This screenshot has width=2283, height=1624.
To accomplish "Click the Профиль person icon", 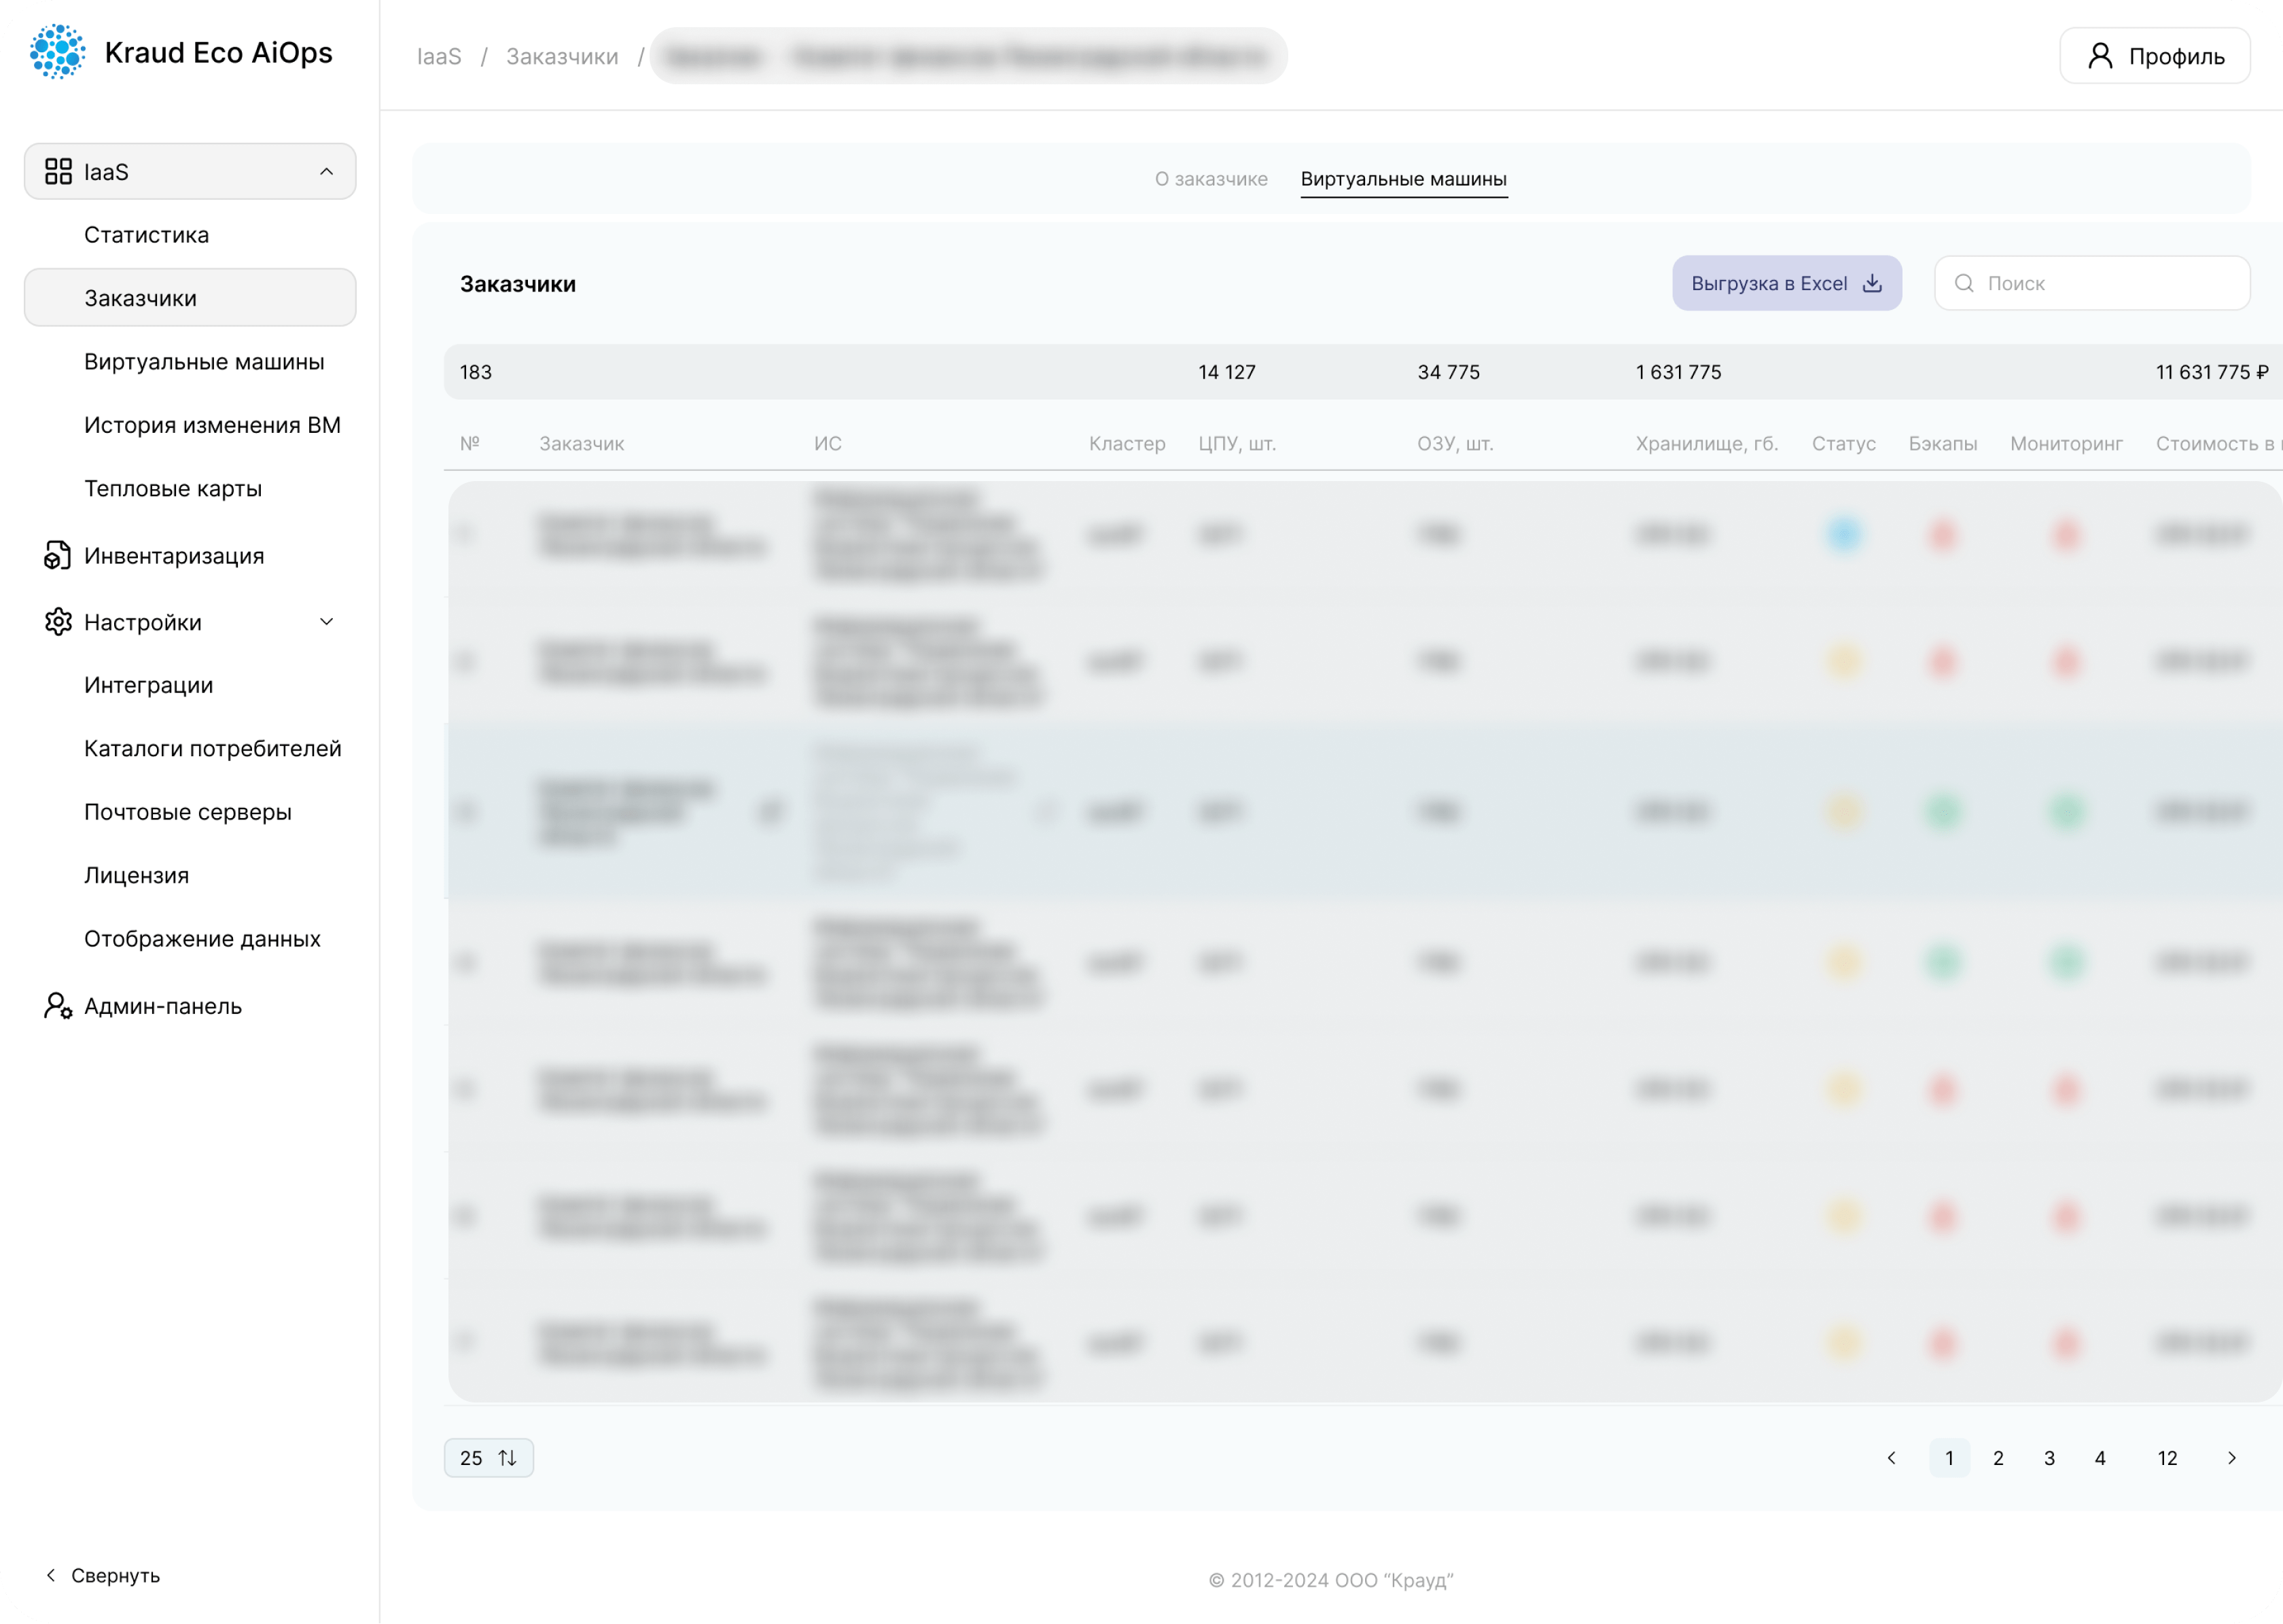I will pos(2100,56).
